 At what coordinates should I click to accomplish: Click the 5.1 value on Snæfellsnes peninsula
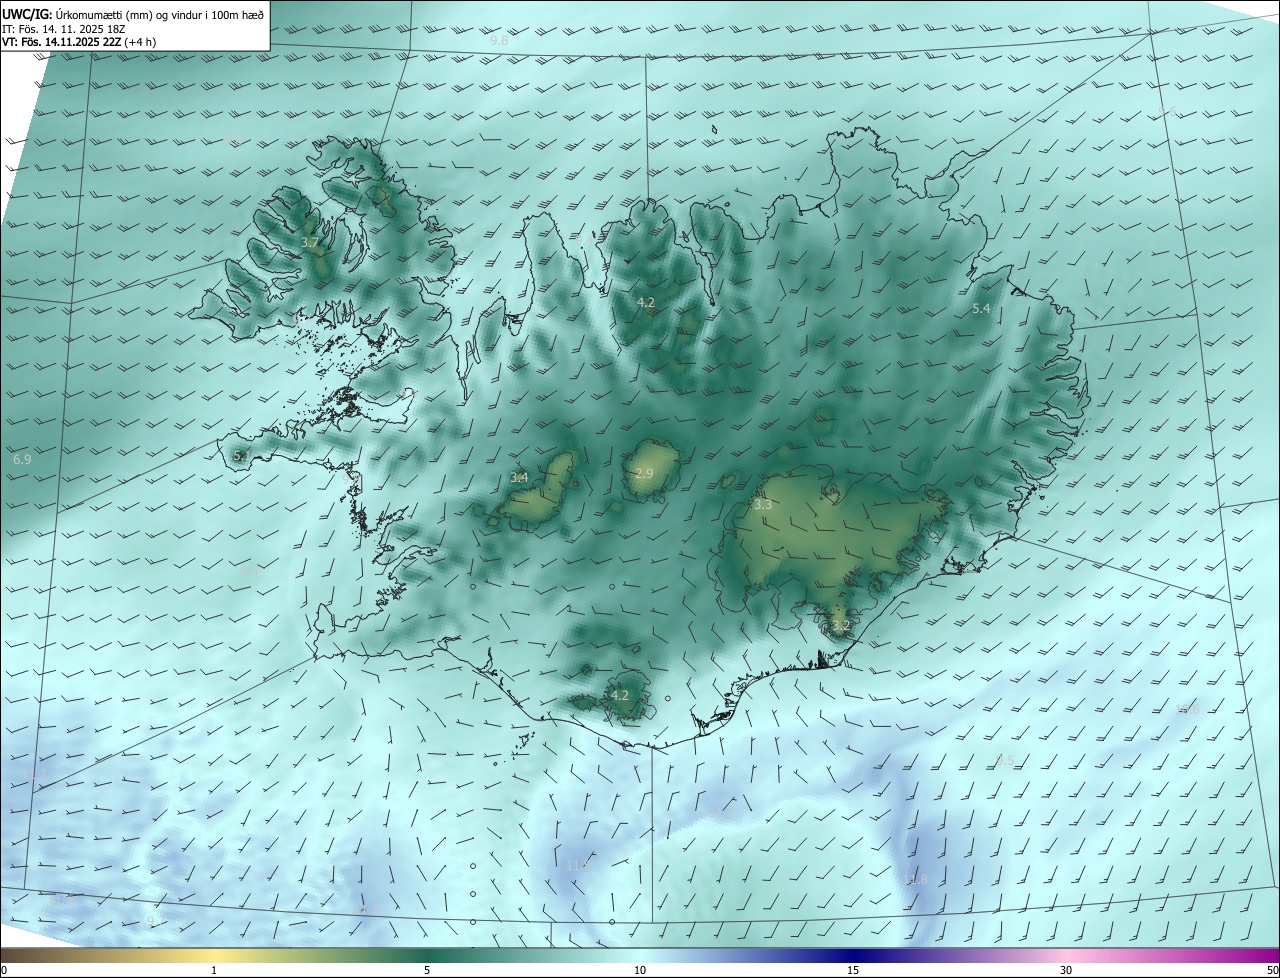[242, 456]
